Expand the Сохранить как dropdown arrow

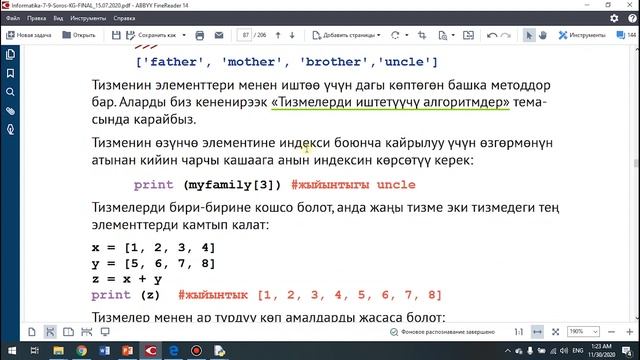point(184,35)
